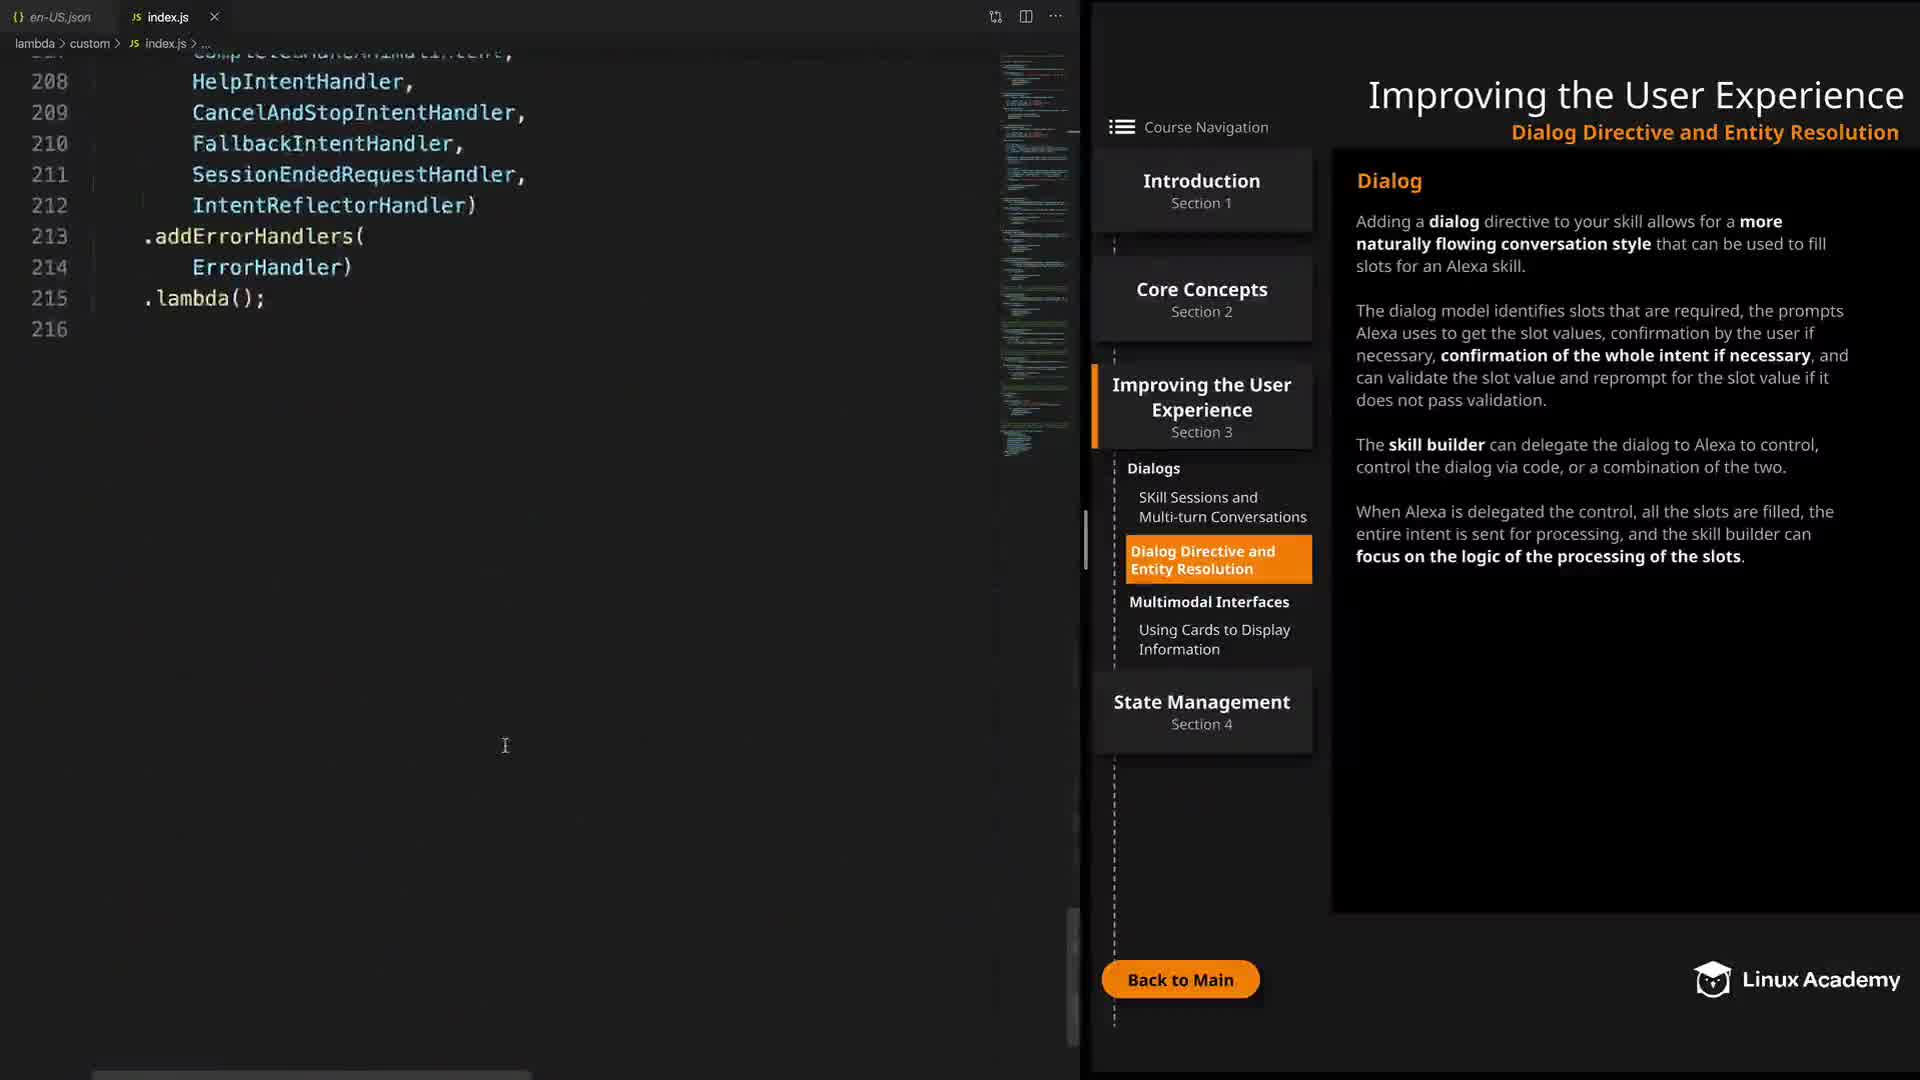The height and width of the screenshot is (1080, 1920).
Task: Open the en-US.json editor tab
Action: click(x=59, y=17)
